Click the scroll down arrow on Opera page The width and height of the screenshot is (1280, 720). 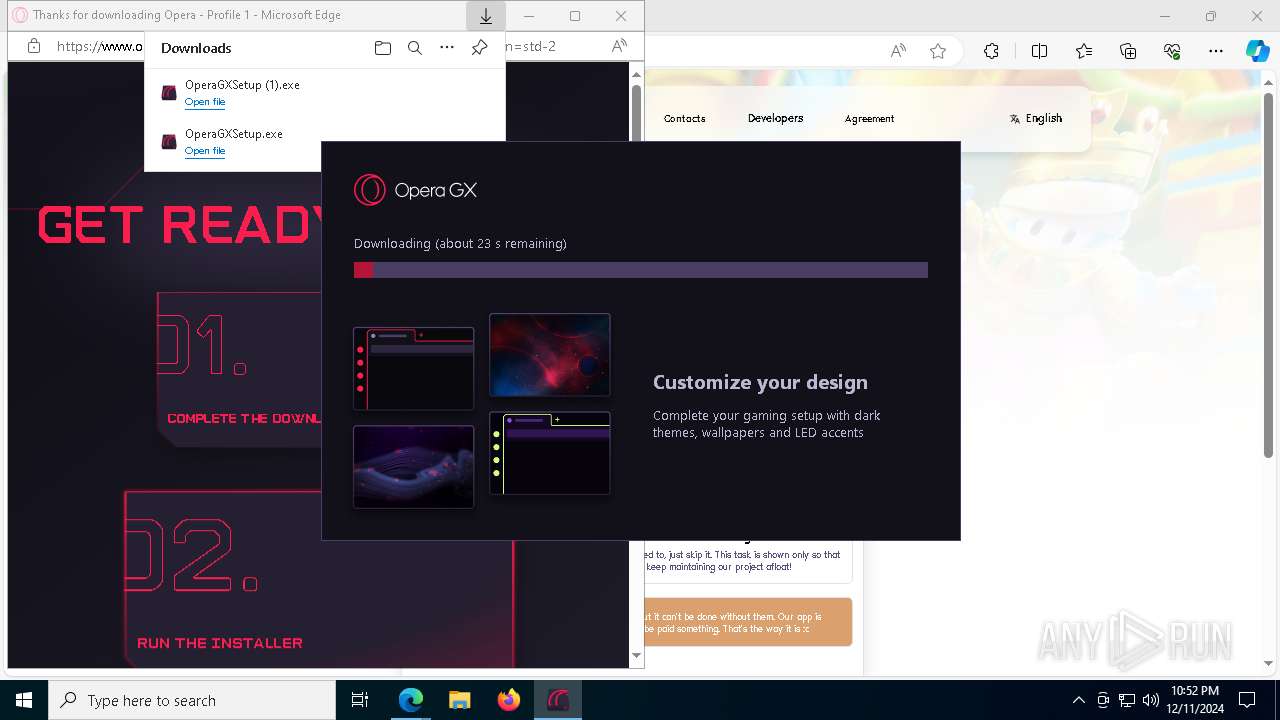pos(636,656)
